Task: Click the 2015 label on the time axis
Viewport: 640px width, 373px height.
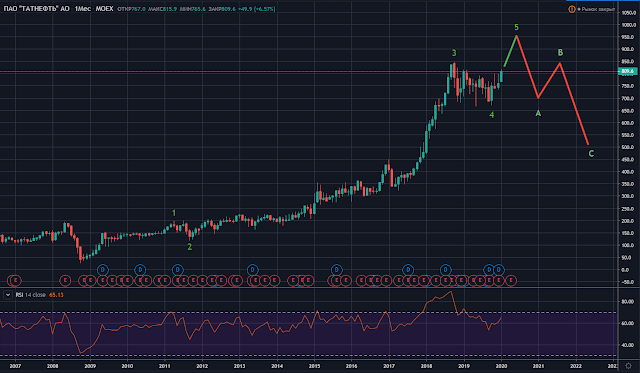Action: tap(314, 366)
